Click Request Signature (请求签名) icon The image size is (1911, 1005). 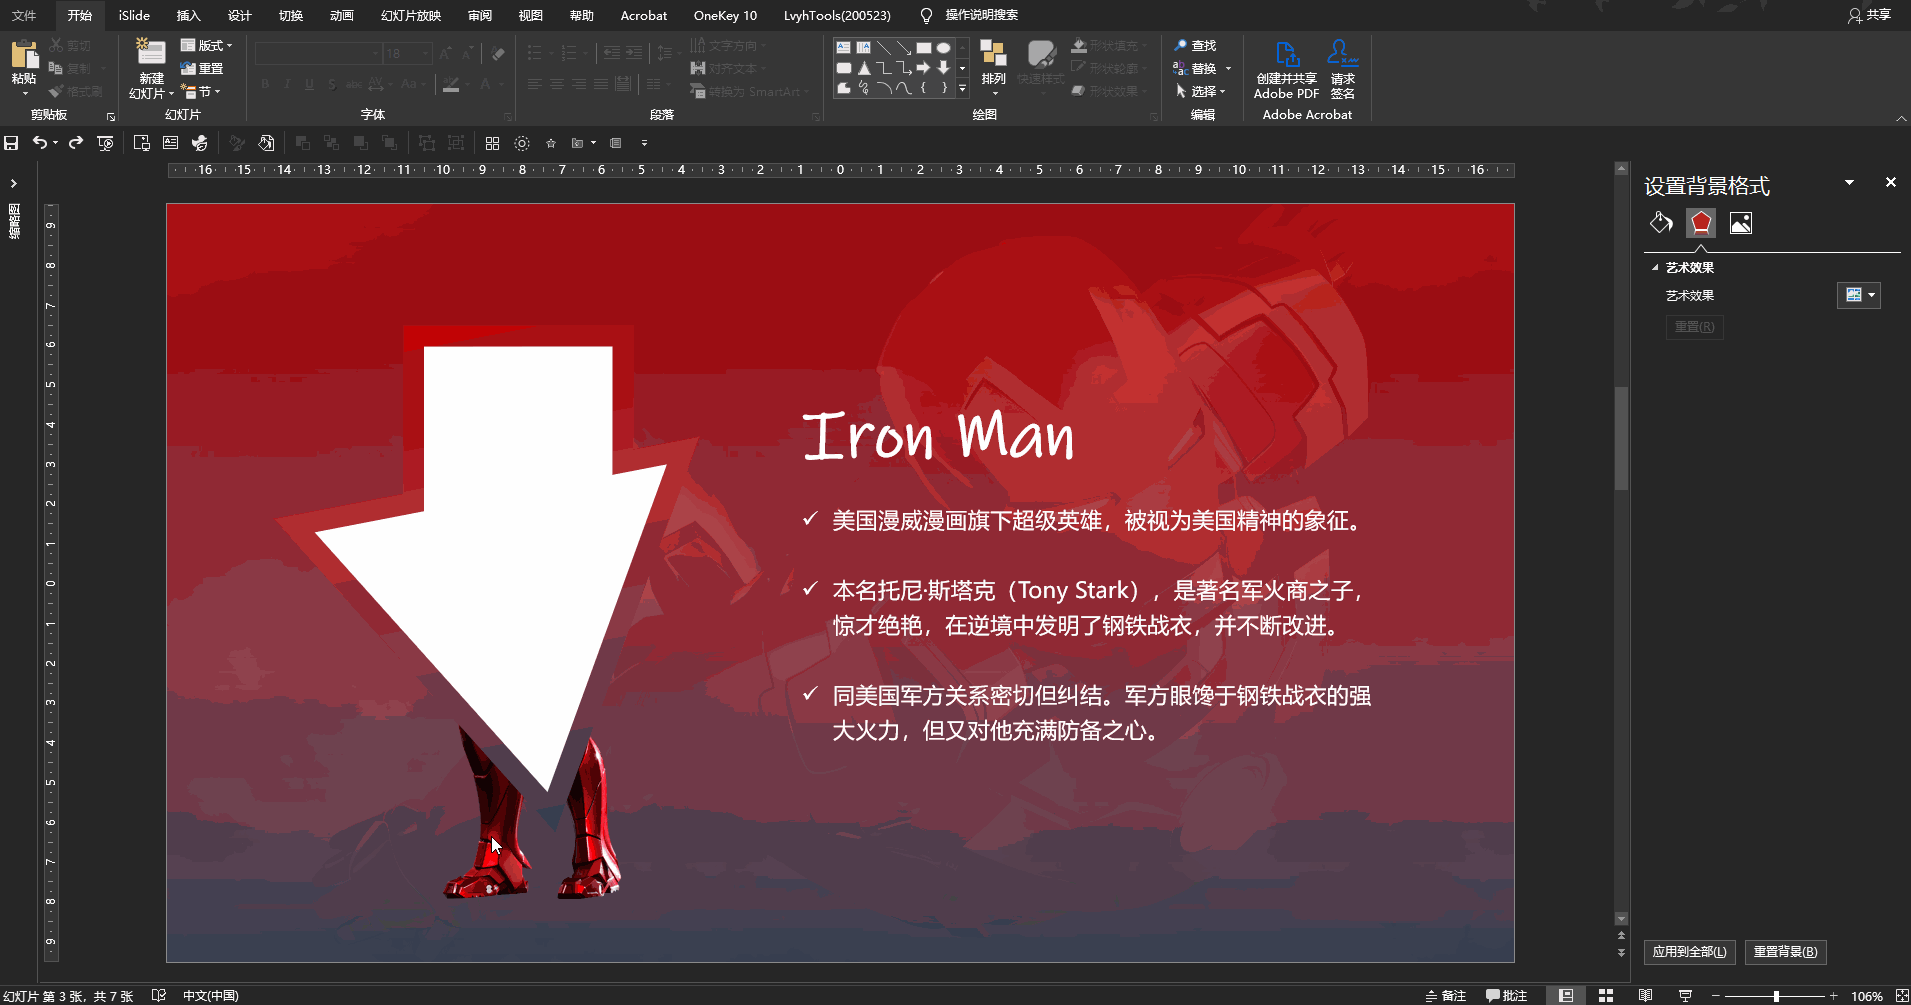coord(1342,54)
